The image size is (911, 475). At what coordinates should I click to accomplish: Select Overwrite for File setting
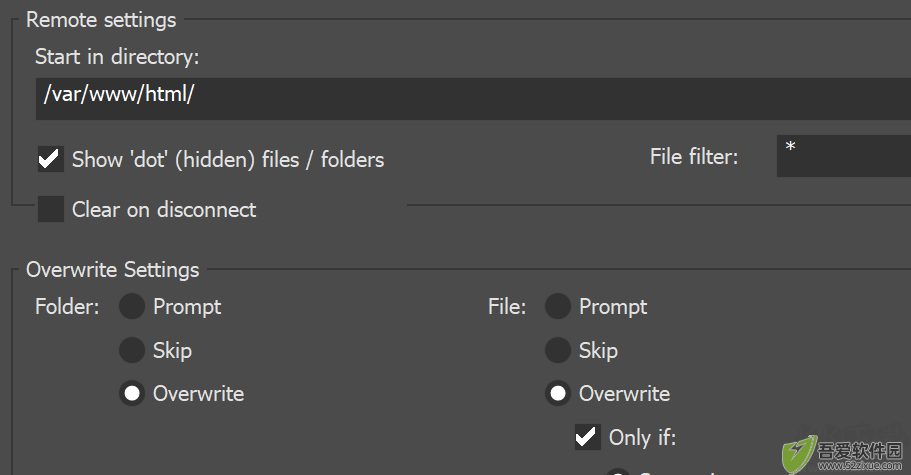point(558,394)
